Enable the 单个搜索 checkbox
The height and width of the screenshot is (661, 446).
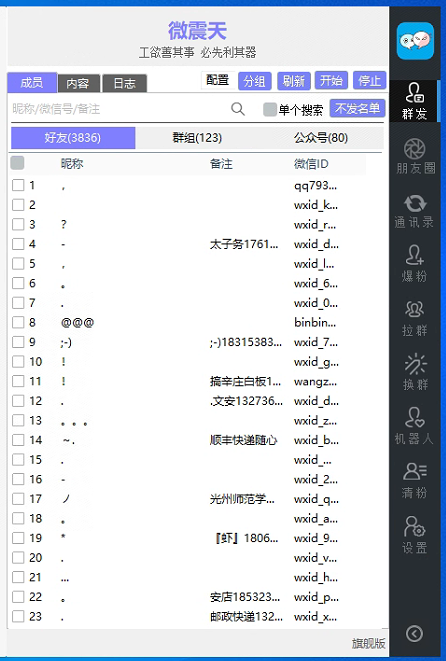click(x=270, y=110)
